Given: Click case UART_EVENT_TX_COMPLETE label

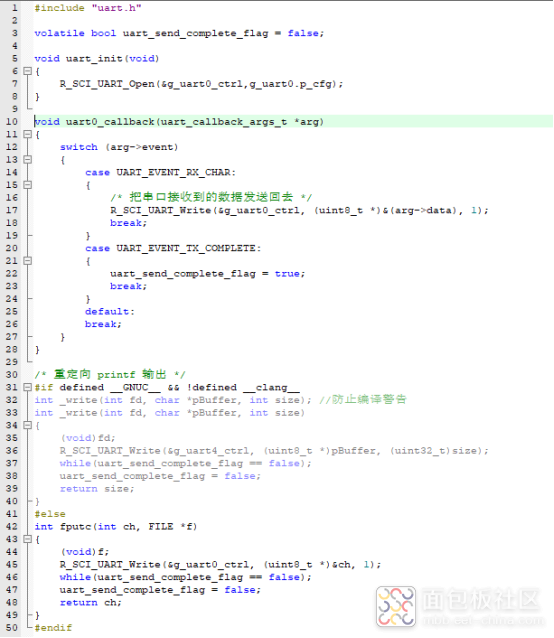Looking at the screenshot, I should [x=173, y=248].
